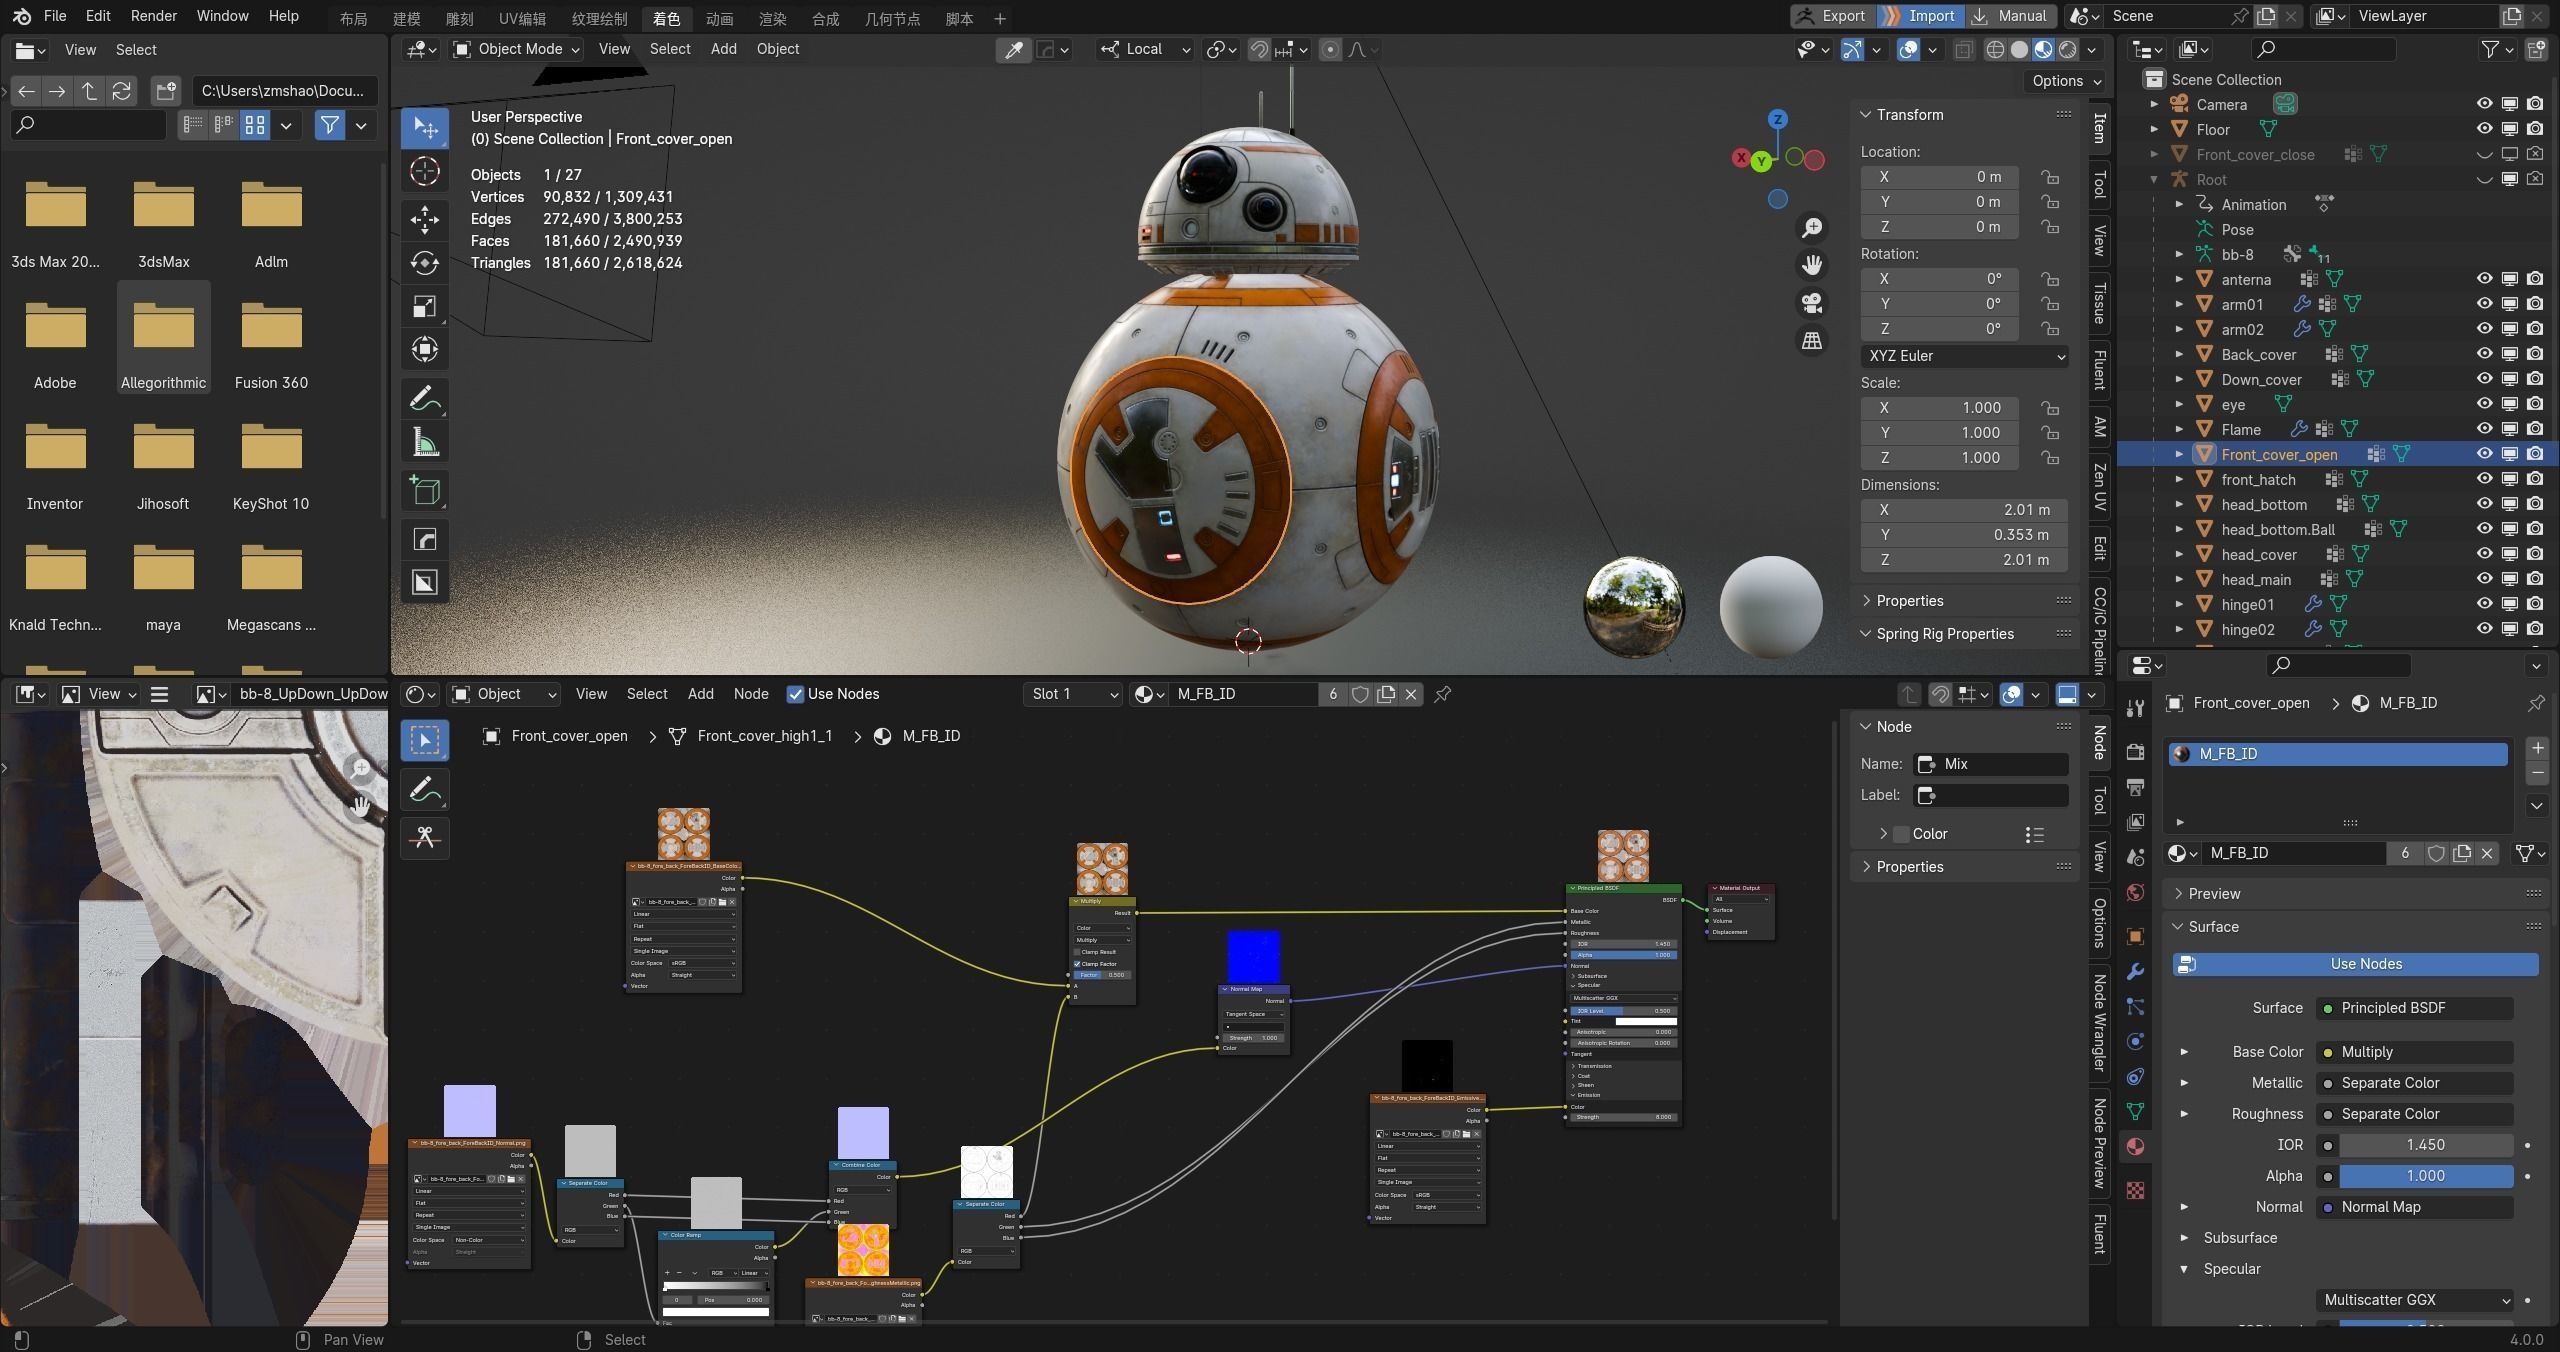The height and width of the screenshot is (1352, 2560).
Task: Click the Import button in top bar
Action: point(1920,16)
